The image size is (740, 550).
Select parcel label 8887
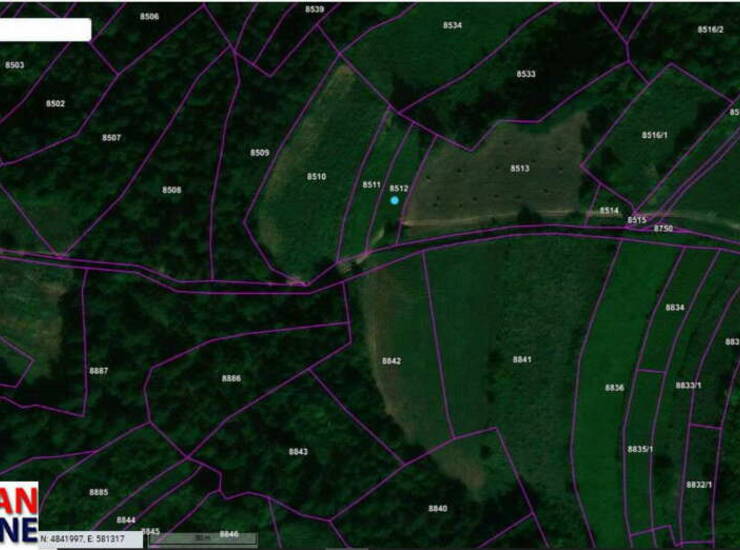point(99,371)
